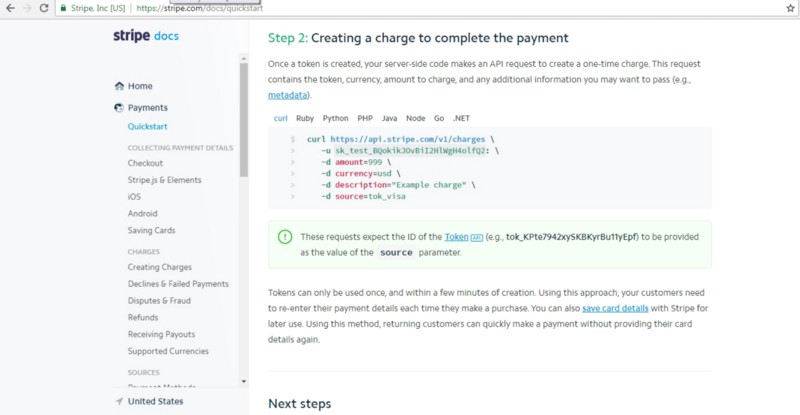Click the sidebar vertical scrollbar

(x=243, y=120)
